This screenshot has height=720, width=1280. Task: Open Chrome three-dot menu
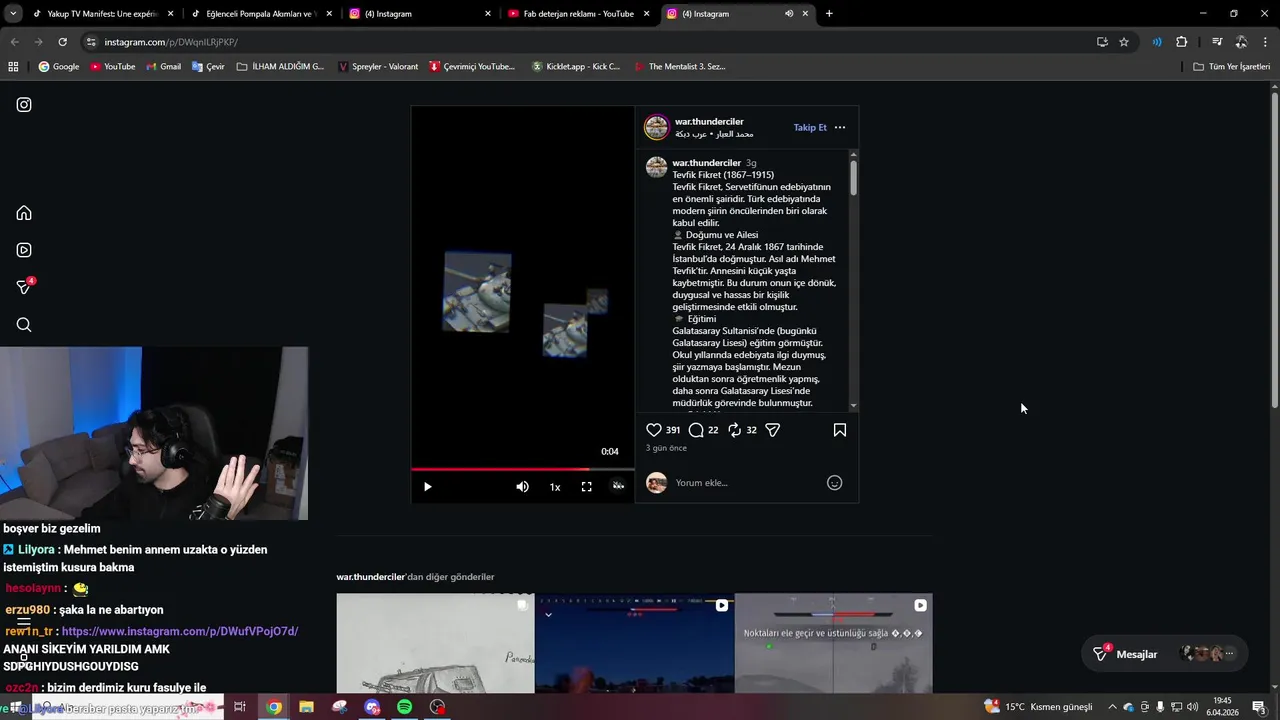(x=1266, y=42)
